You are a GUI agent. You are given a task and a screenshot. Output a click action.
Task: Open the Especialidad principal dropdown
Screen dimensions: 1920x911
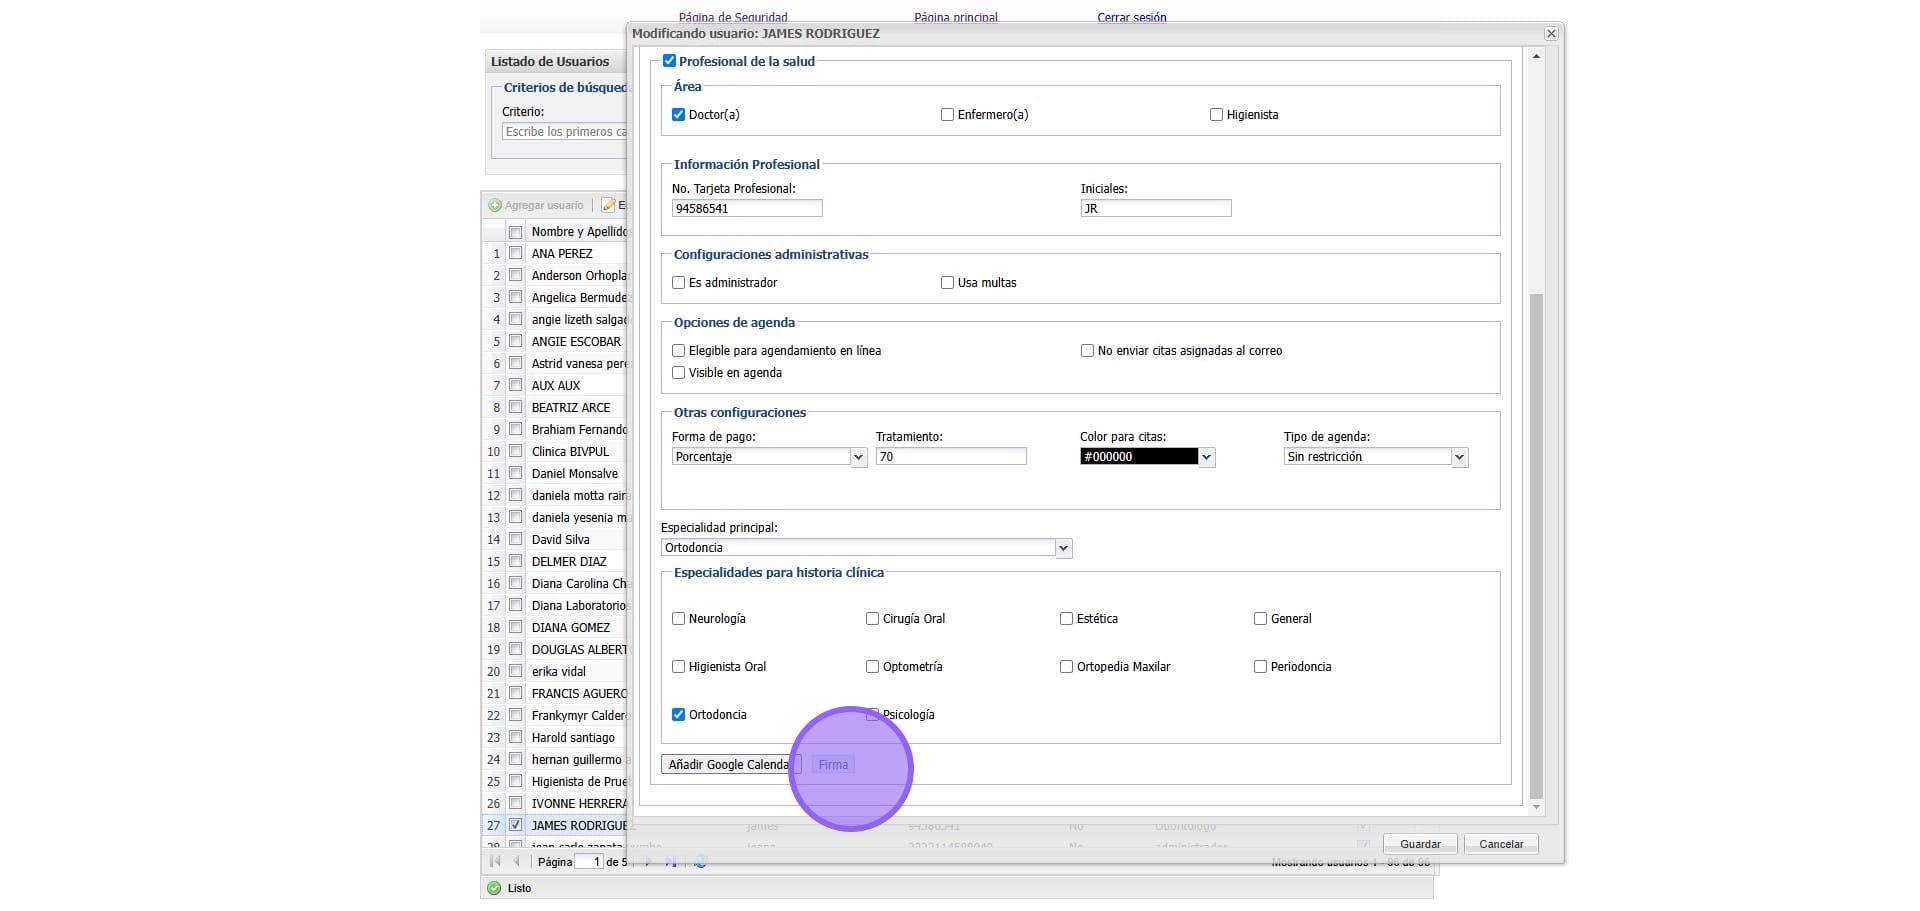click(1063, 548)
